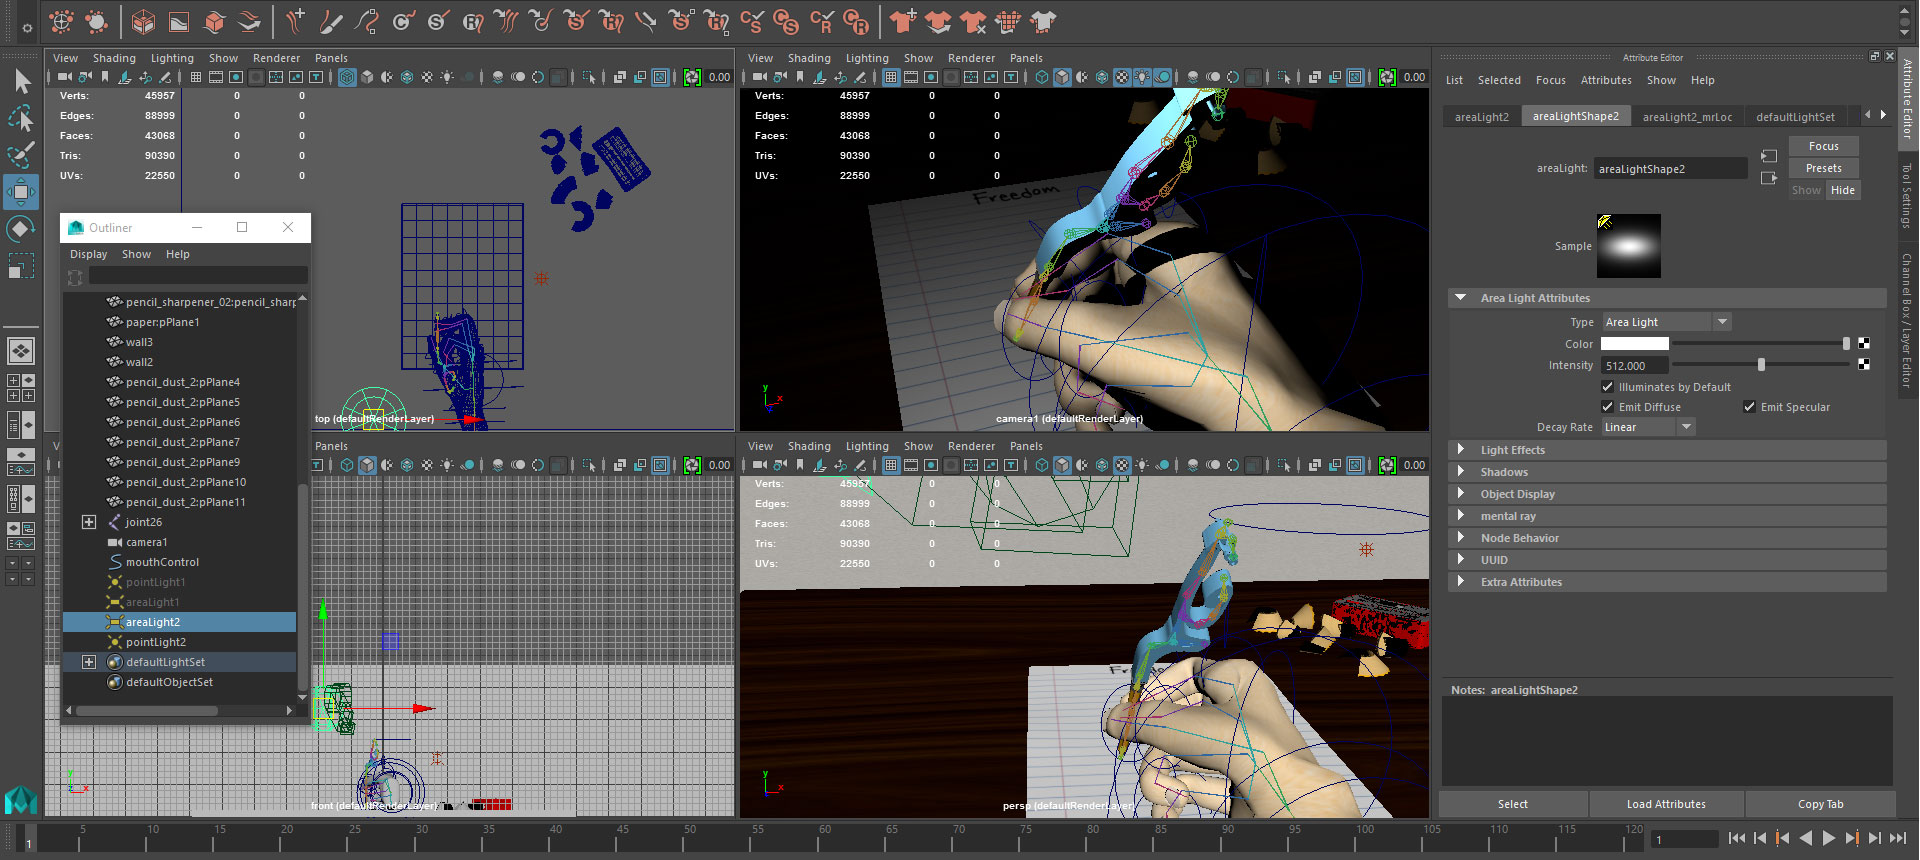The image size is (1920, 860).
Task: Toggle the Emit Diffuse checkbox
Action: point(1608,407)
